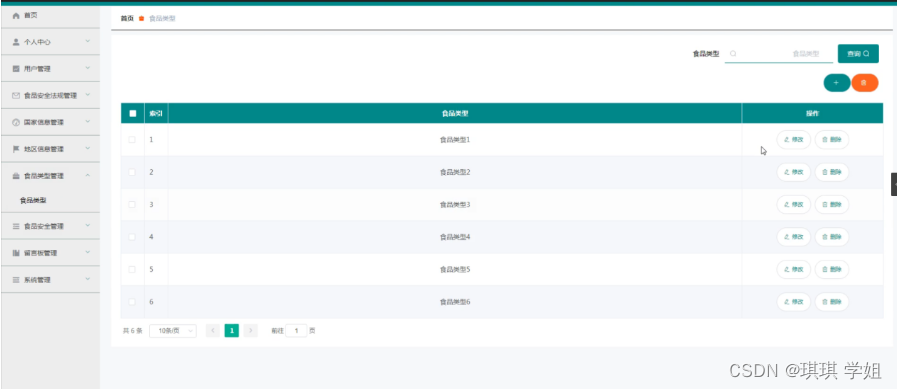Click the list icon beside 系统管理
Viewport: 897px width, 389px height.
pyautogui.click(x=16, y=280)
